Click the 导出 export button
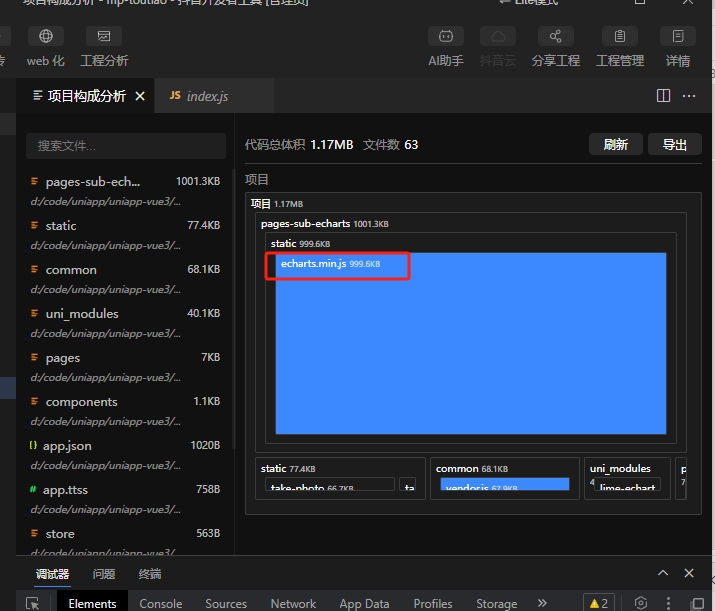The width and height of the screenshot is (715, 611). (674, 144)
